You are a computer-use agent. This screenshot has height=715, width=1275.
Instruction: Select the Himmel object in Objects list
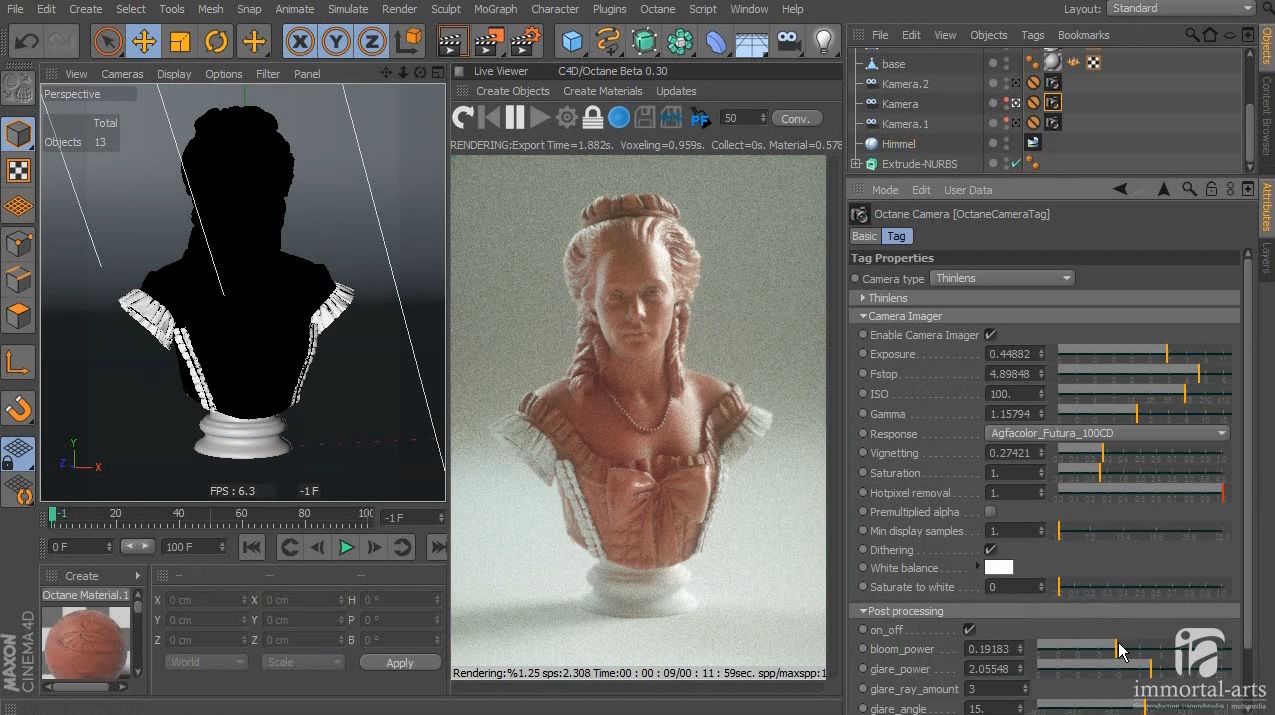point(898,144)
